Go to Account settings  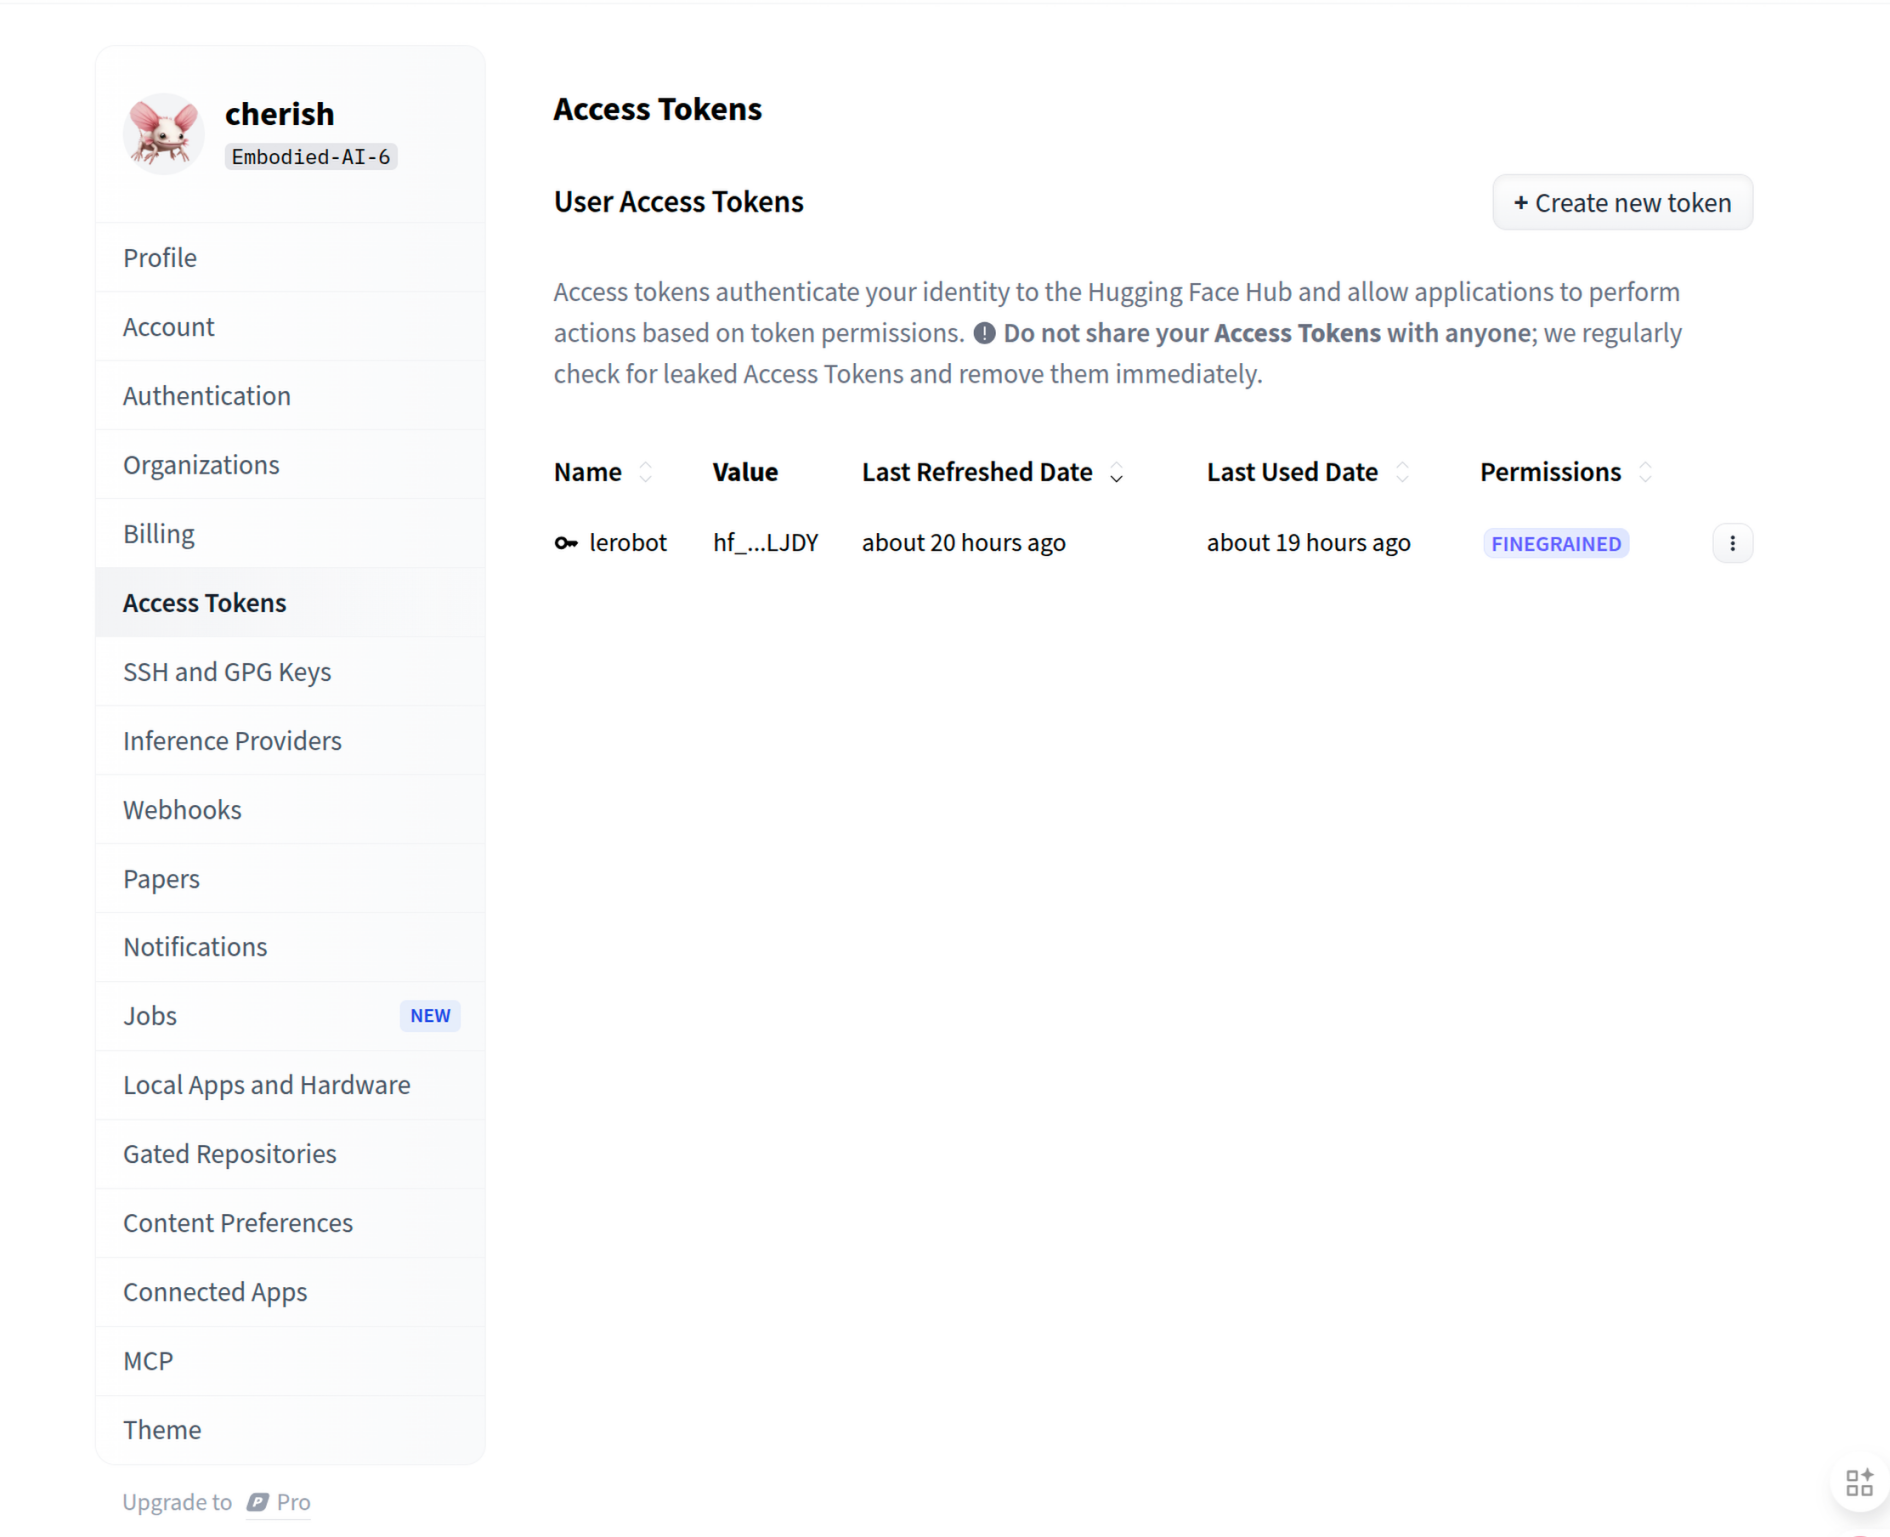click(290, 327)
